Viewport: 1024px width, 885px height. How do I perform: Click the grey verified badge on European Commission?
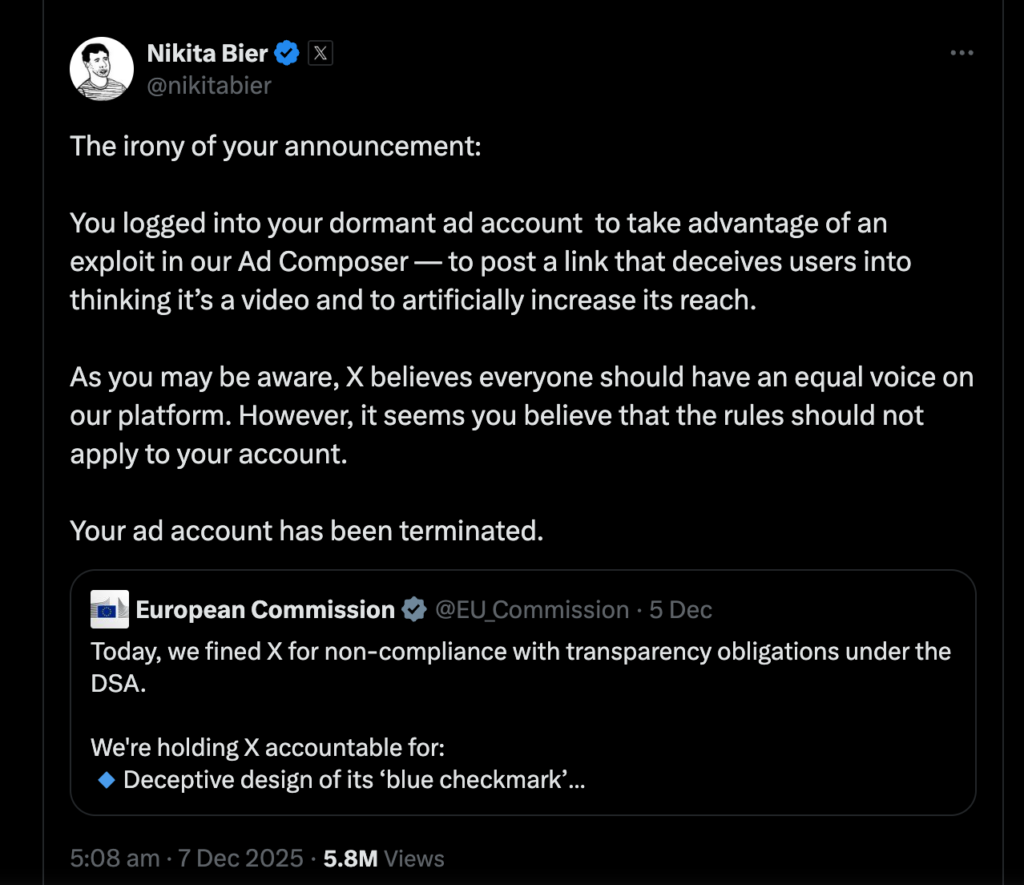pyautogui.click(x=413, y=609)
